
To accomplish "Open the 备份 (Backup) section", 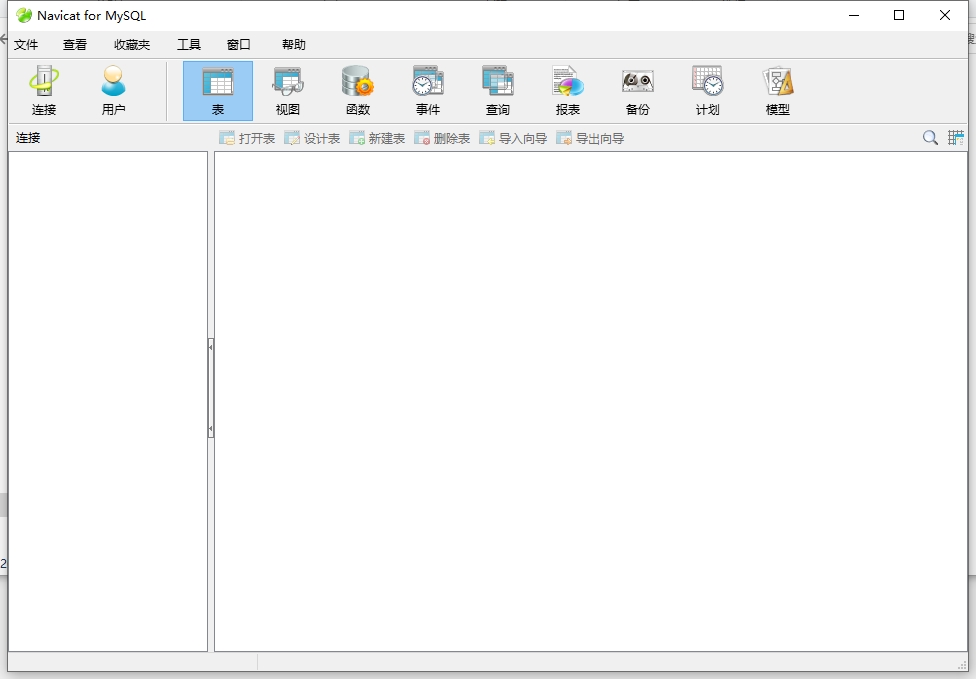I will tap(638, 91).
